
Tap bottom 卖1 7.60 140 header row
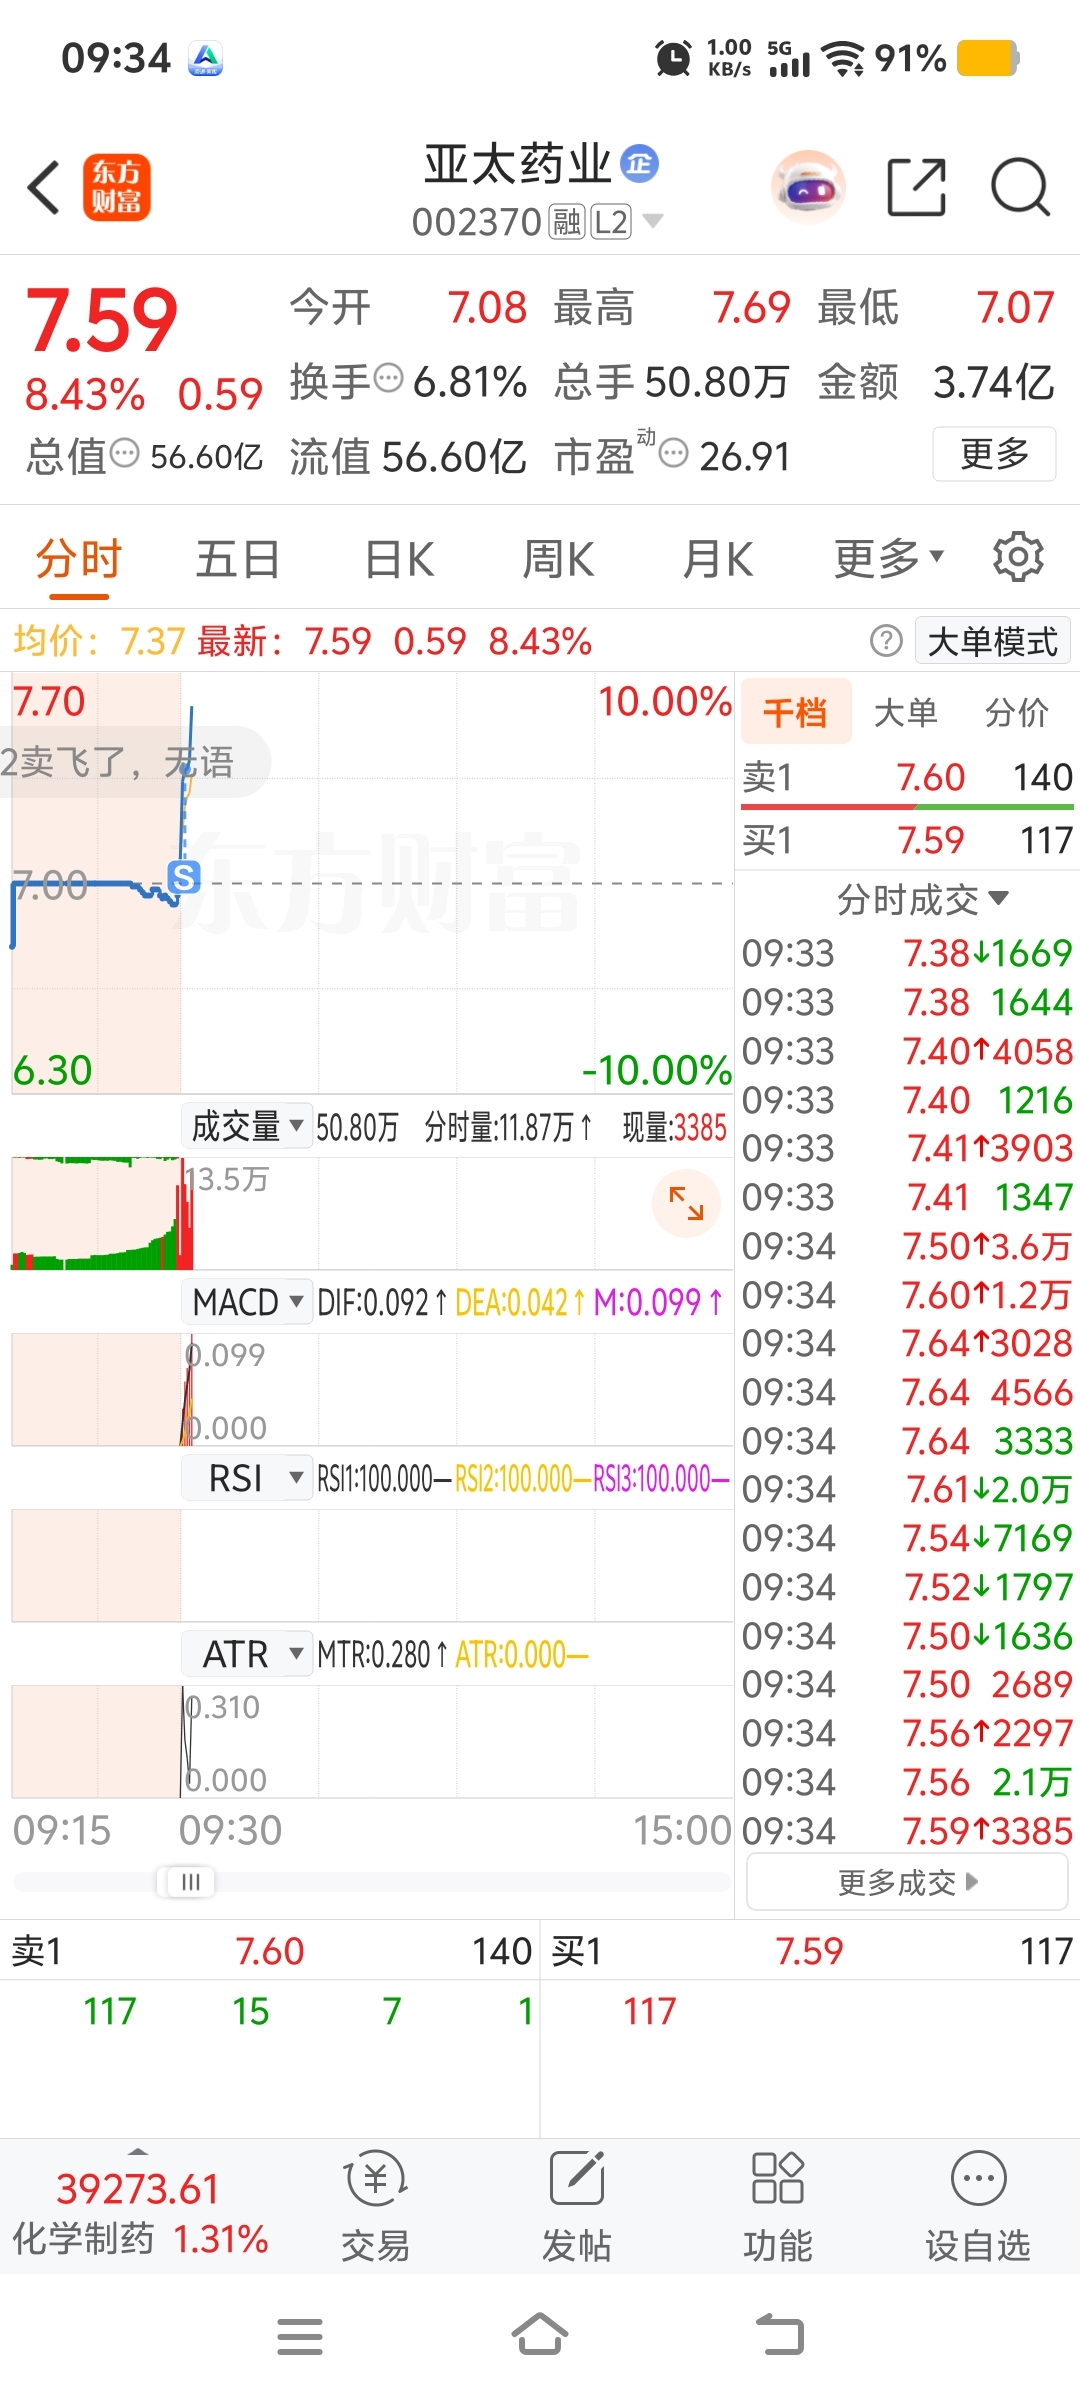pyautogui.click(x=270, y=1951)
